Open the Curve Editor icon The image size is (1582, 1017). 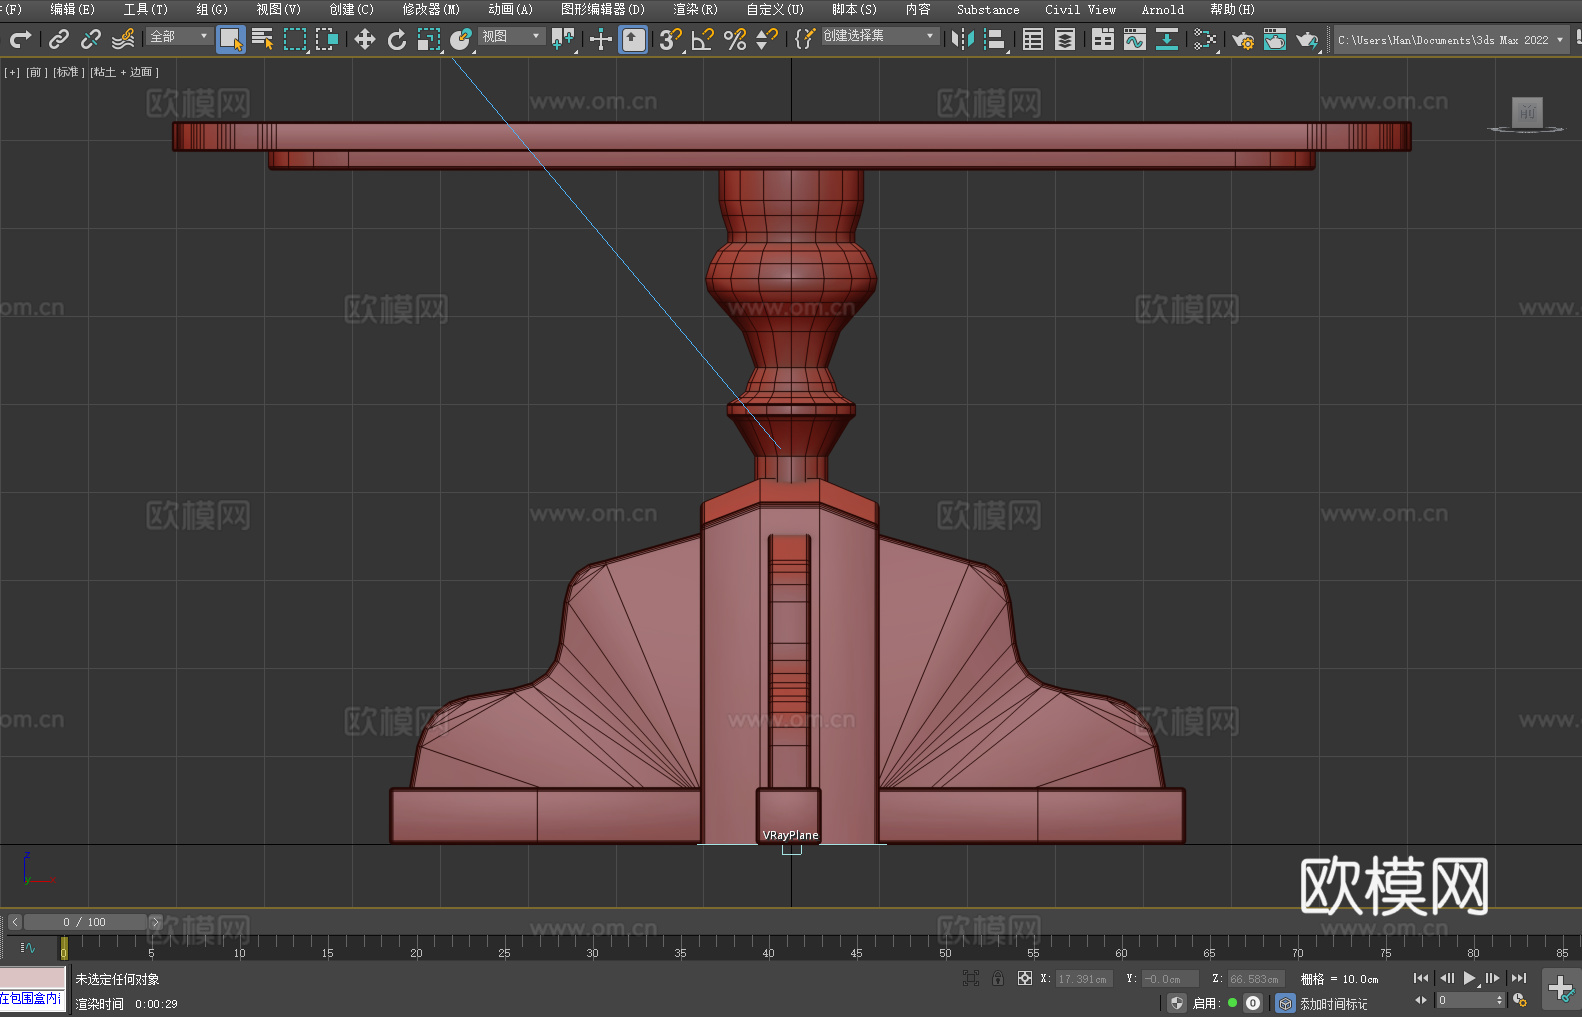pos(1135,39)
